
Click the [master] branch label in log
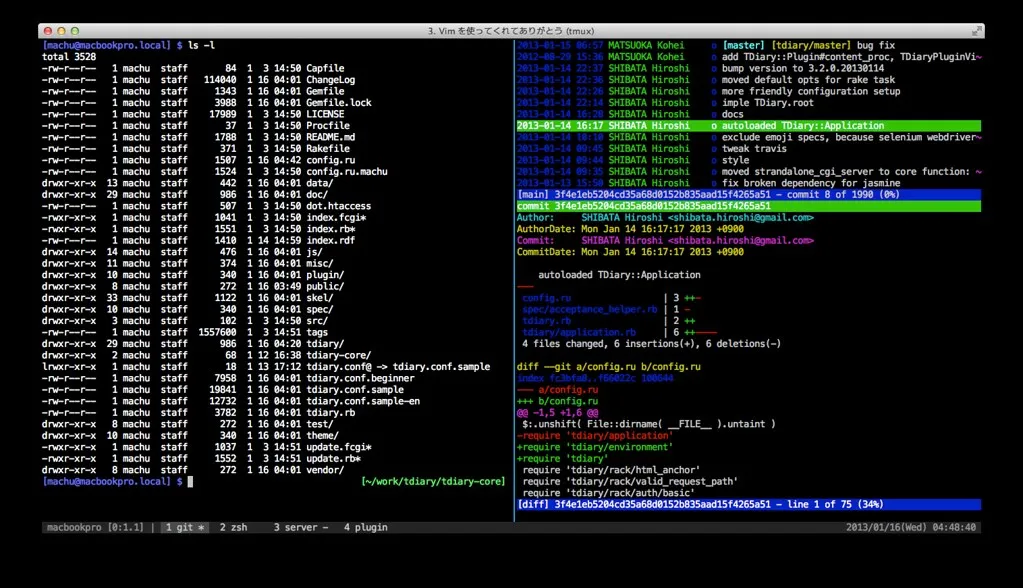(743, 45)
